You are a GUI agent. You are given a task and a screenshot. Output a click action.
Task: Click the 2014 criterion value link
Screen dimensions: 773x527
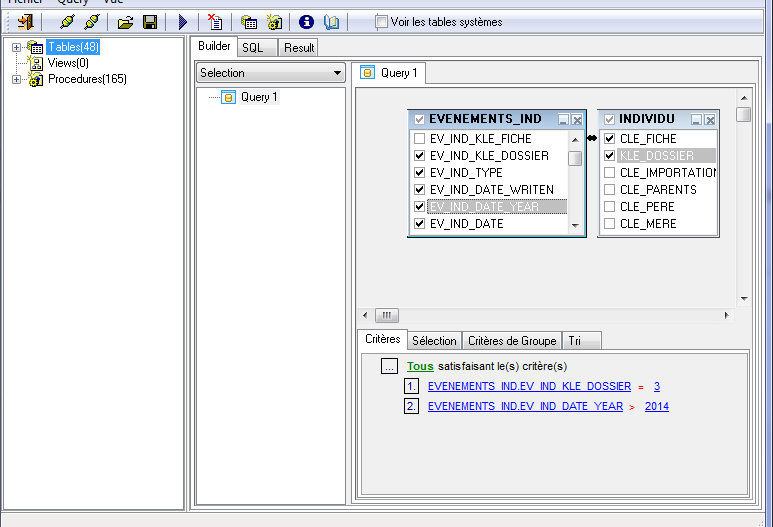pos(656,406)
